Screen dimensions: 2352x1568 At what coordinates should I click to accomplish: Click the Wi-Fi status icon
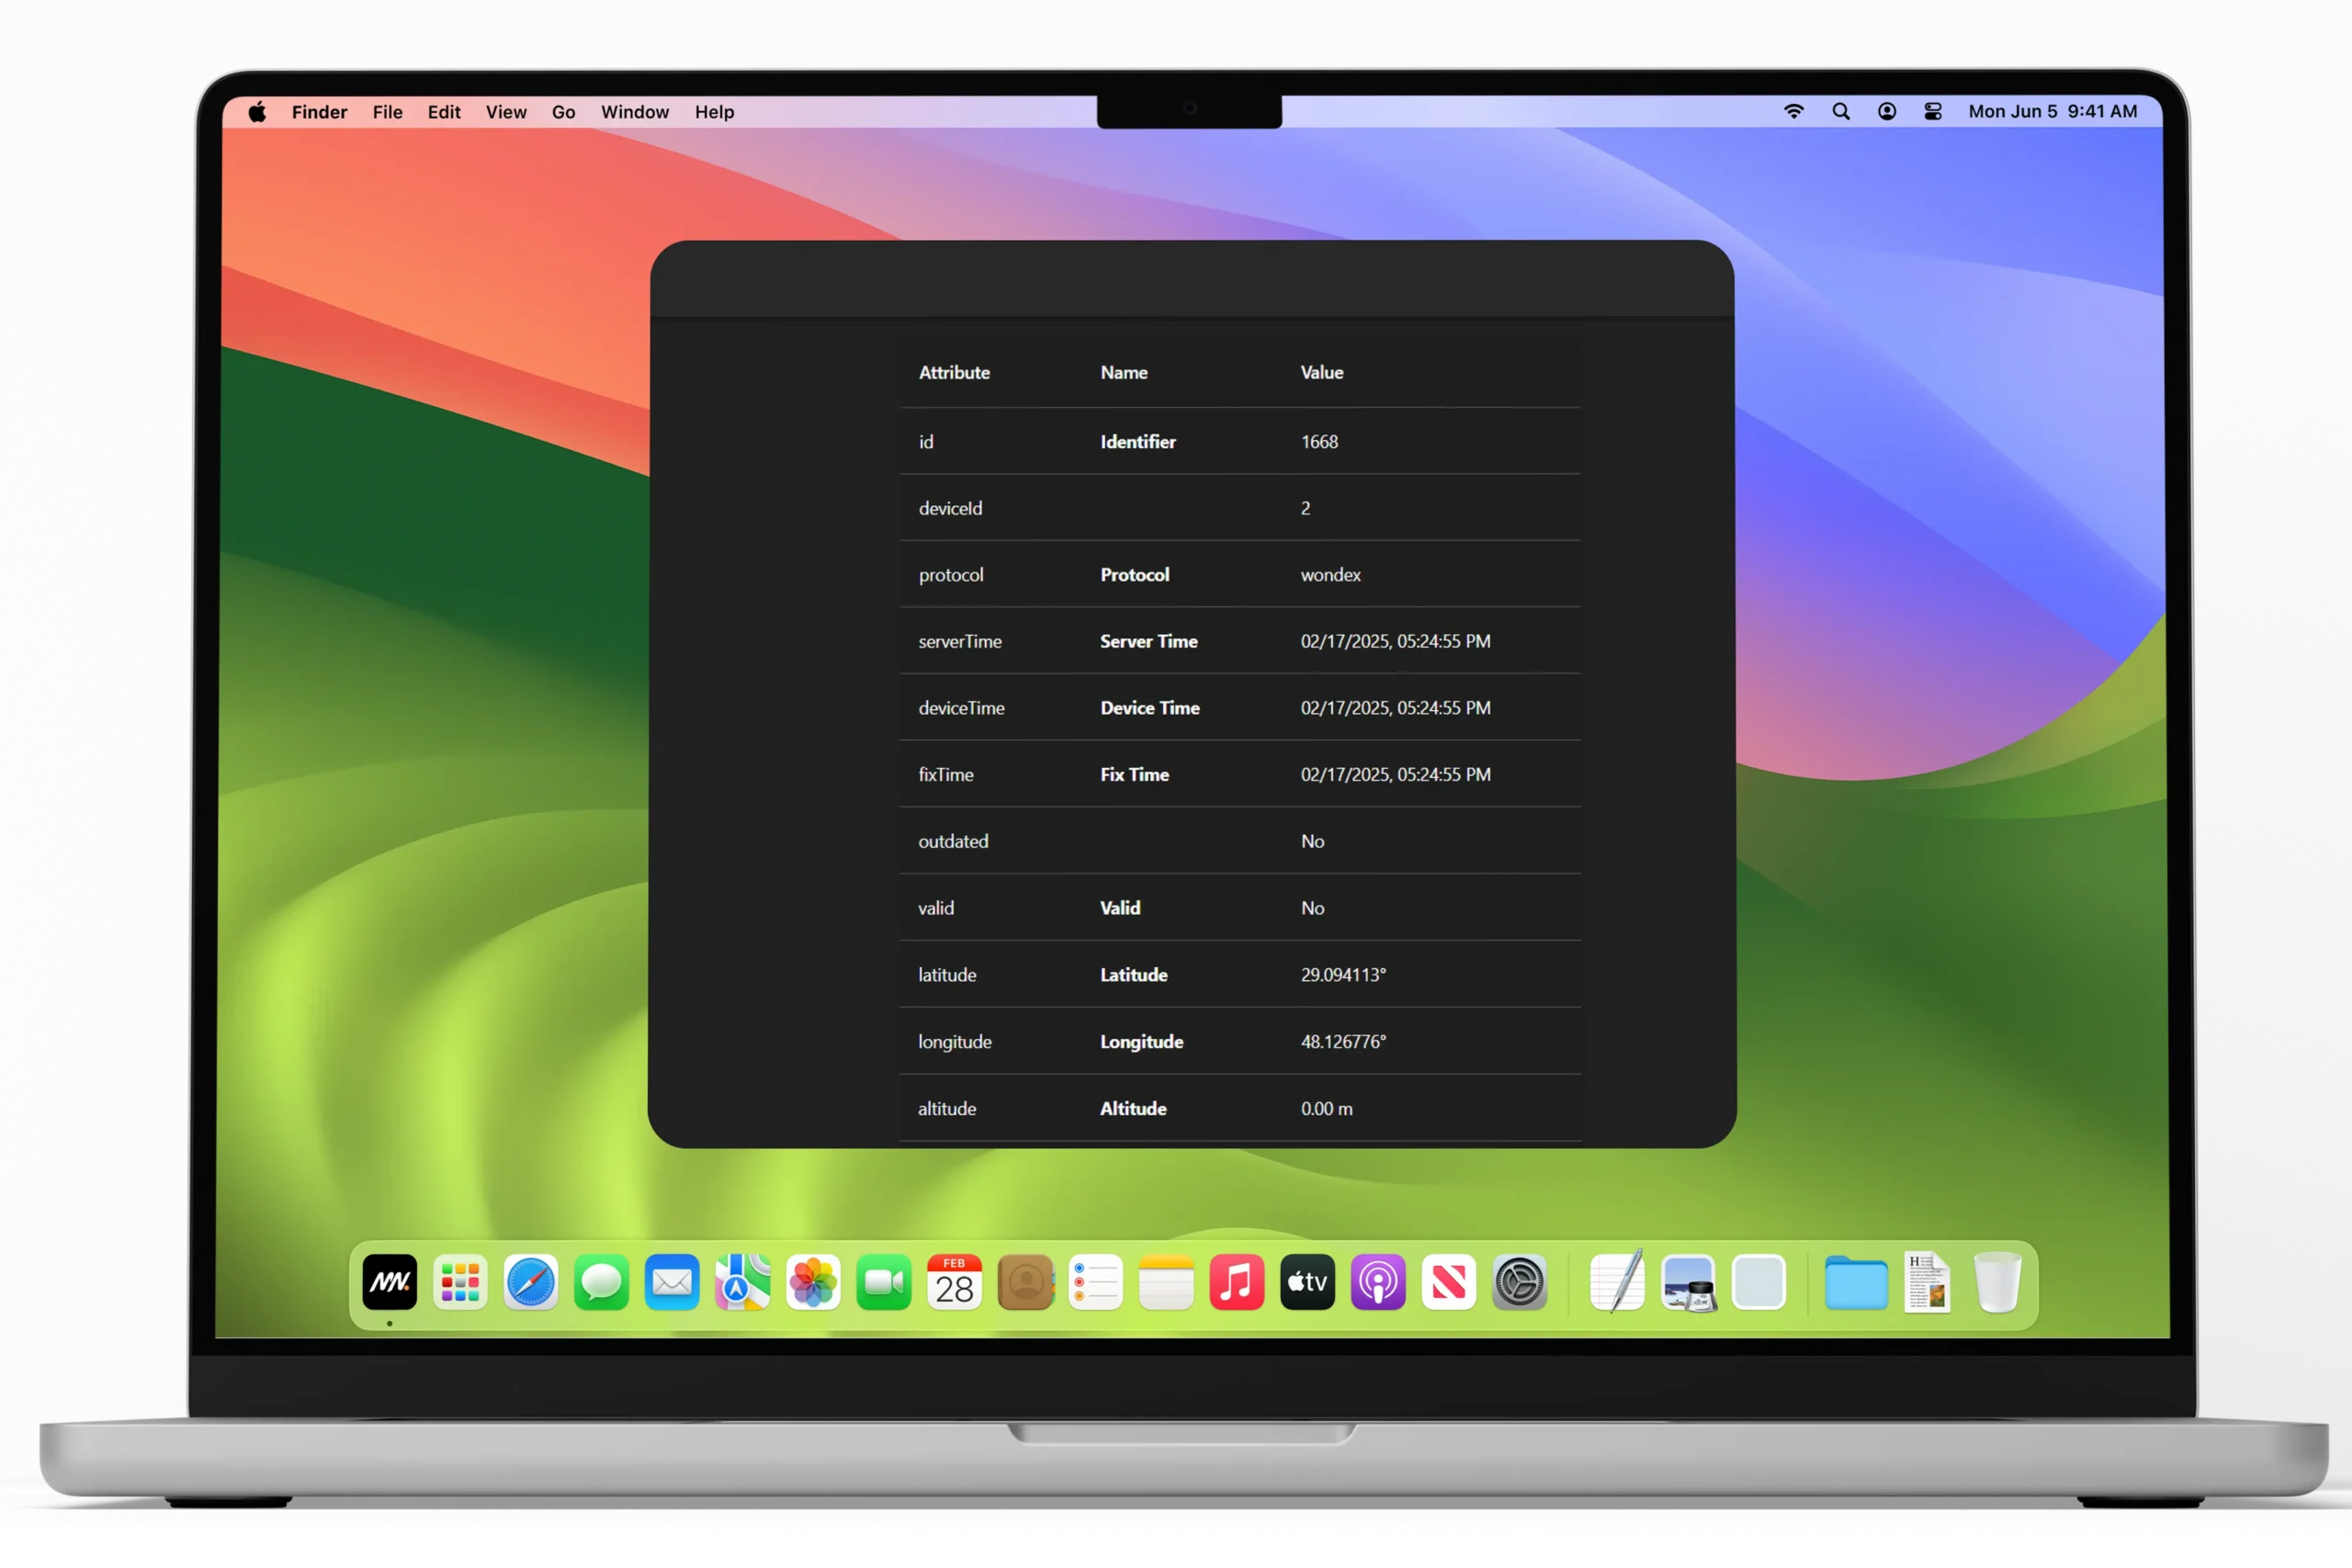(x=1794, y=111)
